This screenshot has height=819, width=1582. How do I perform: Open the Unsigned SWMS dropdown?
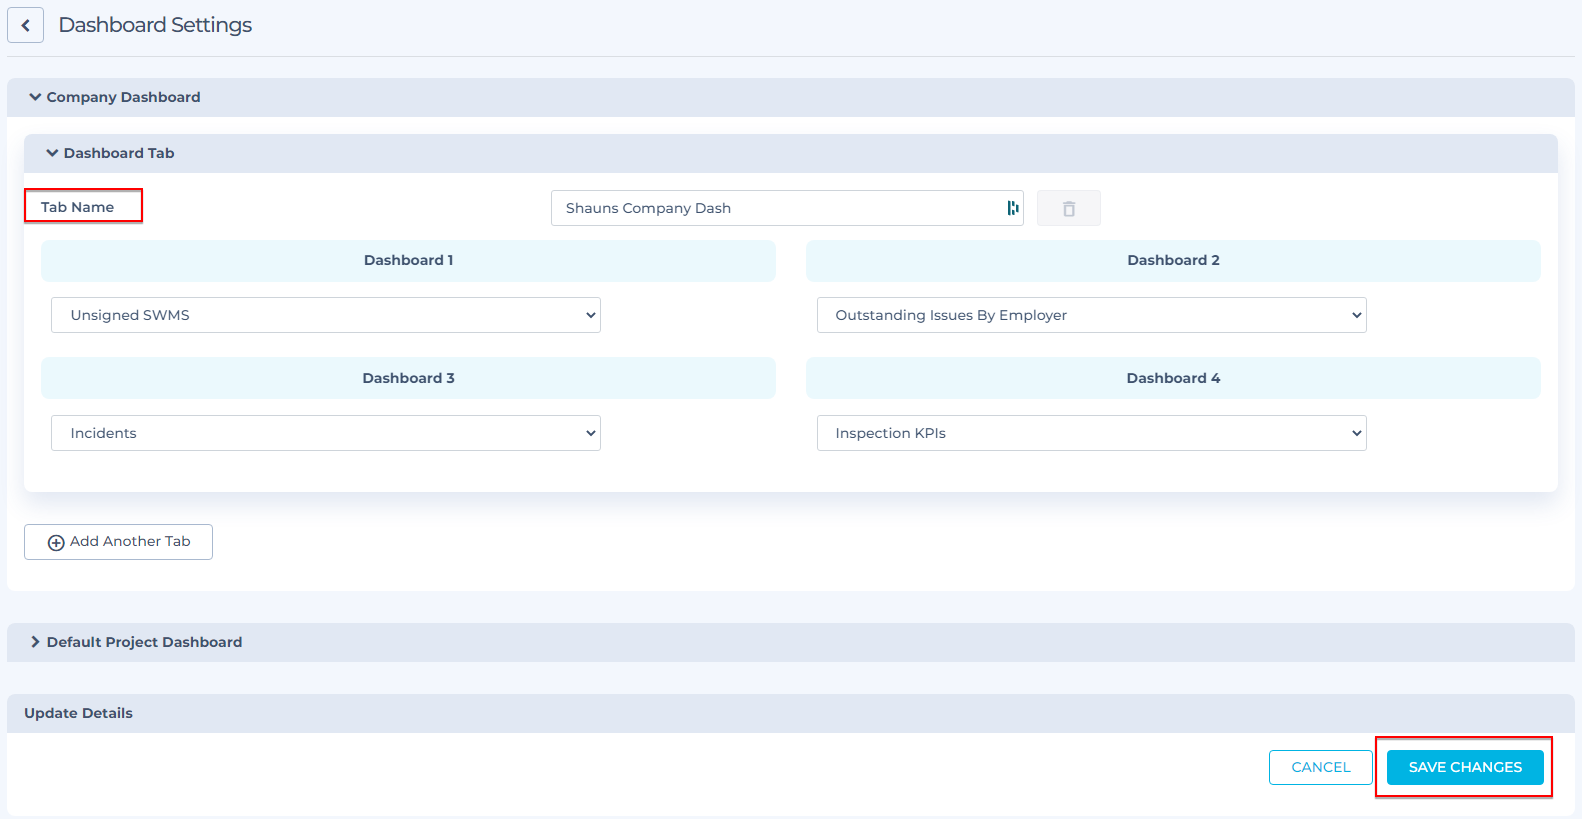coord(325,315)
